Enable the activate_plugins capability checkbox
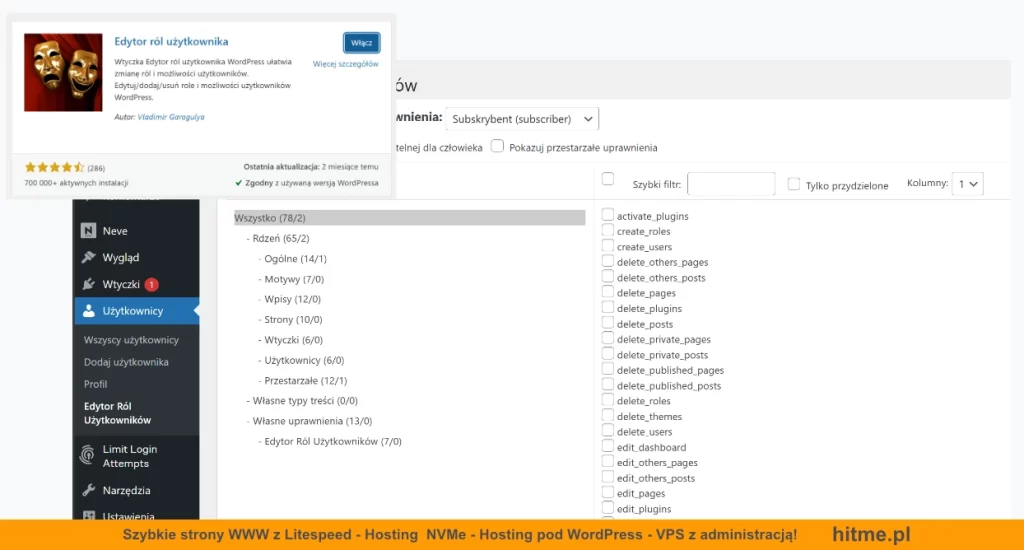 608,215
